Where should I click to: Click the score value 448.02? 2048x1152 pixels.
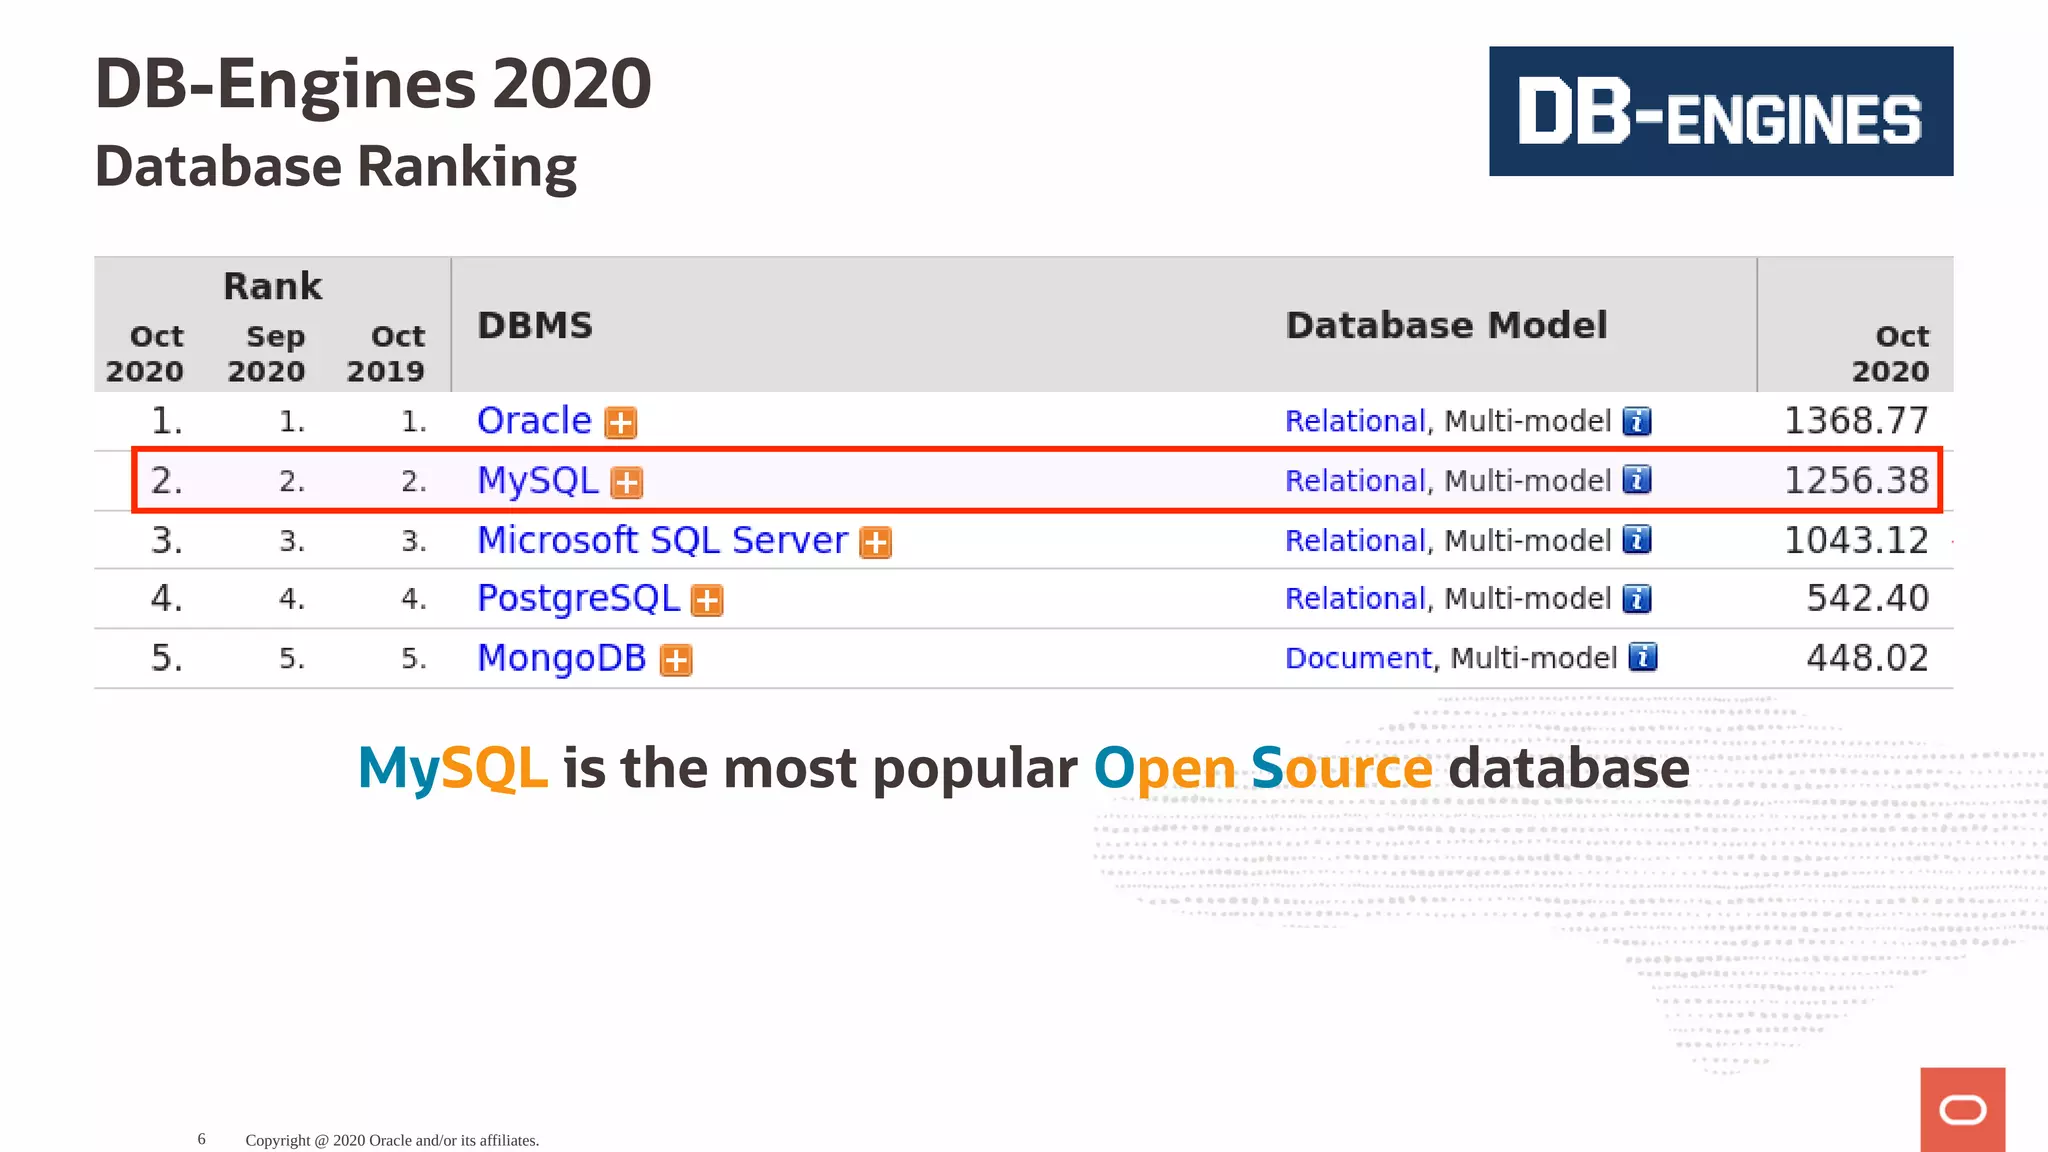point(1867,658)
